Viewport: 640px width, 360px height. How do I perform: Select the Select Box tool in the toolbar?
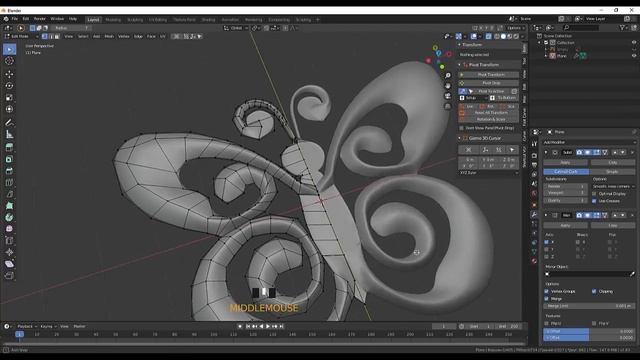tap(9, 49)
